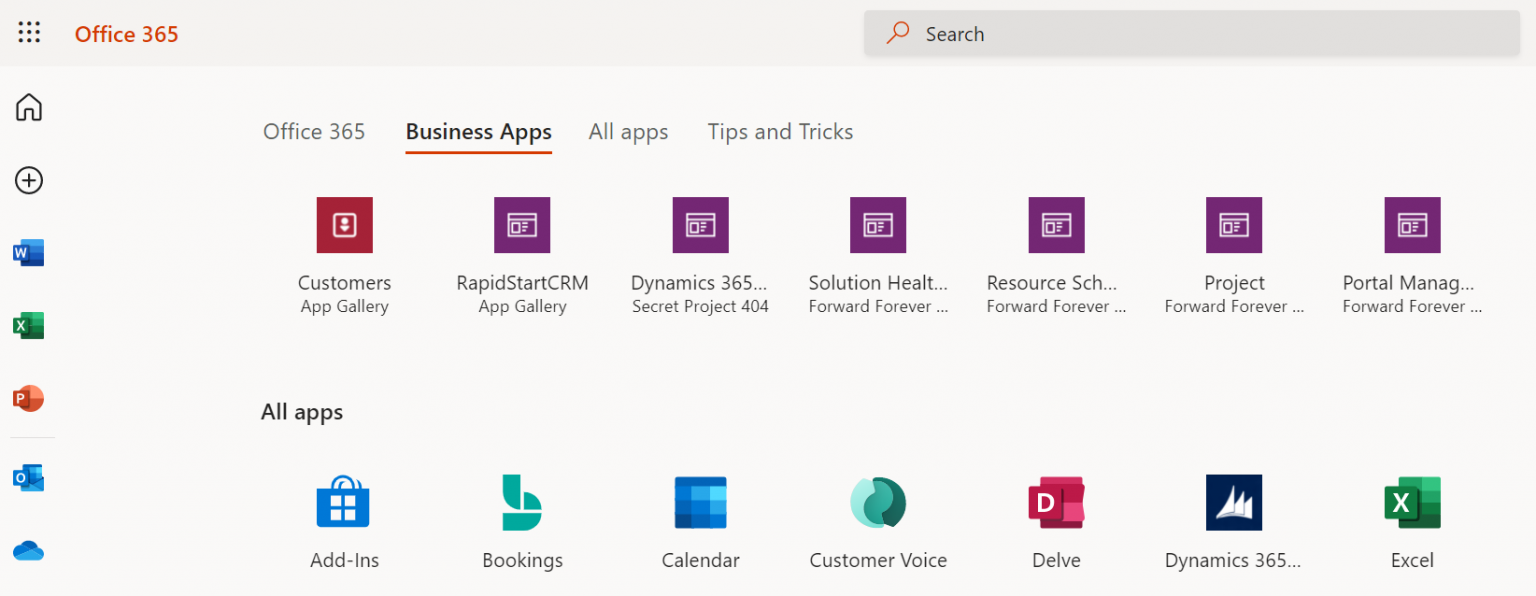
Task: Open the Add-Ins store icon
Action: click(x=343, y=502)
